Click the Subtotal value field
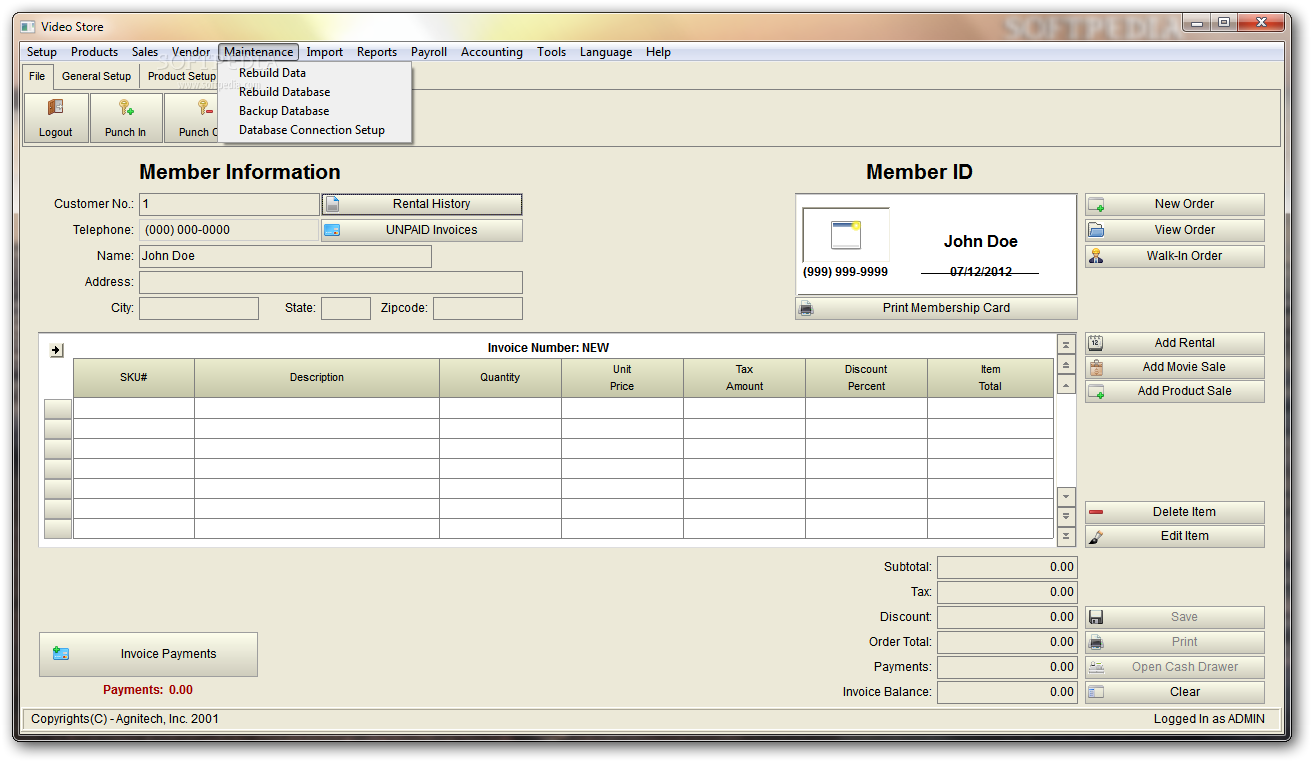This screenshot has width=1312, height=762. (1007, 567)
